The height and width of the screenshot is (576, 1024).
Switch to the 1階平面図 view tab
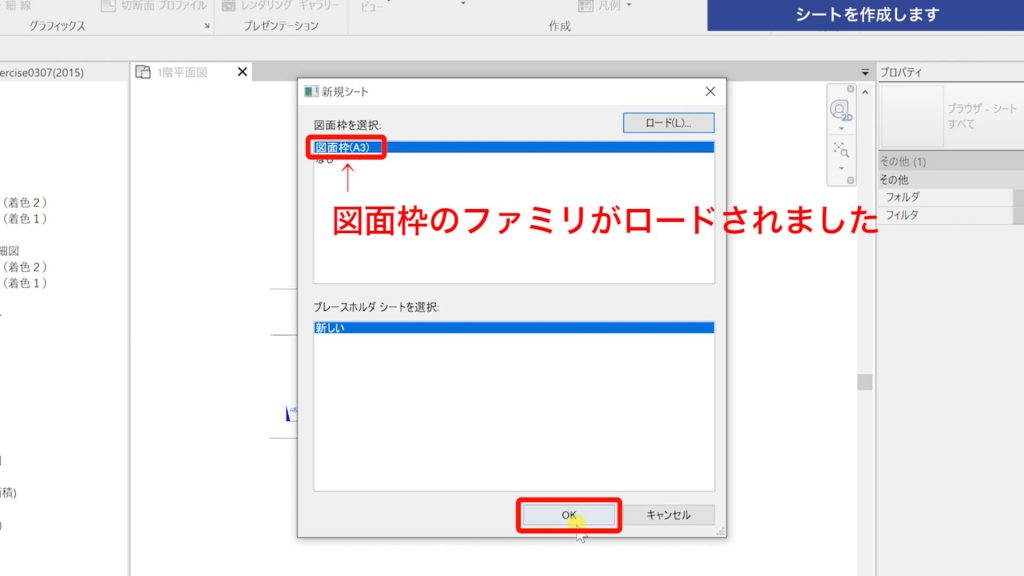point(180,71)
